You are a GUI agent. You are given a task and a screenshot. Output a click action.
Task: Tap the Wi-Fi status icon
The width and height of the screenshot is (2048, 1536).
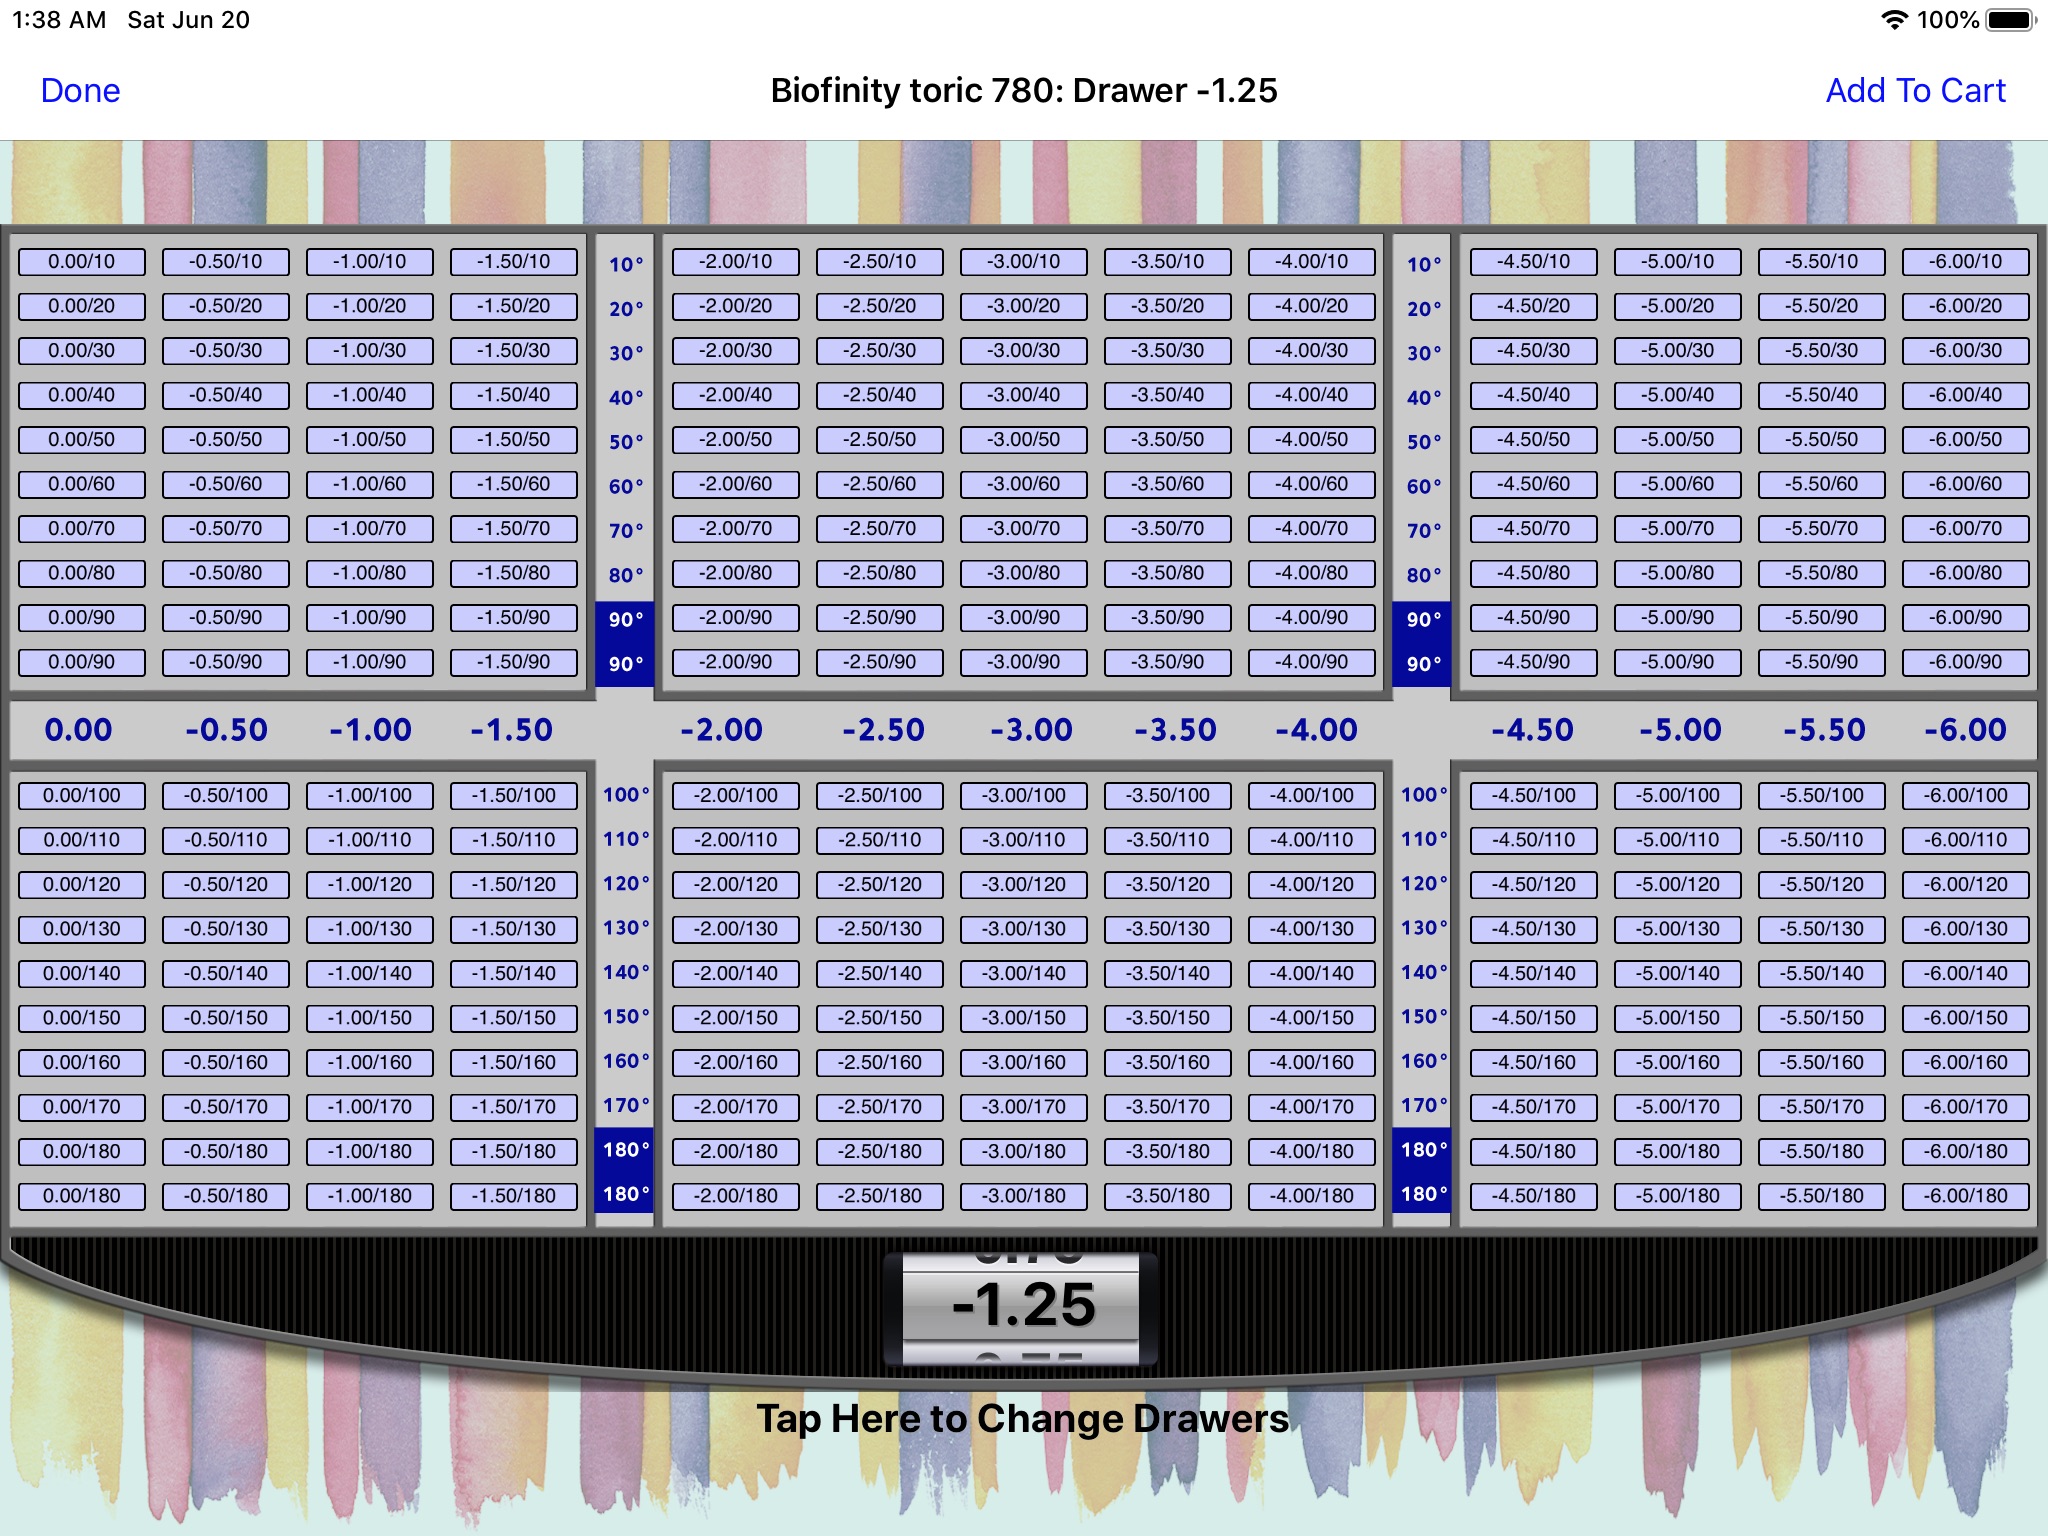pyautogui.click(x=1894, y=20)
